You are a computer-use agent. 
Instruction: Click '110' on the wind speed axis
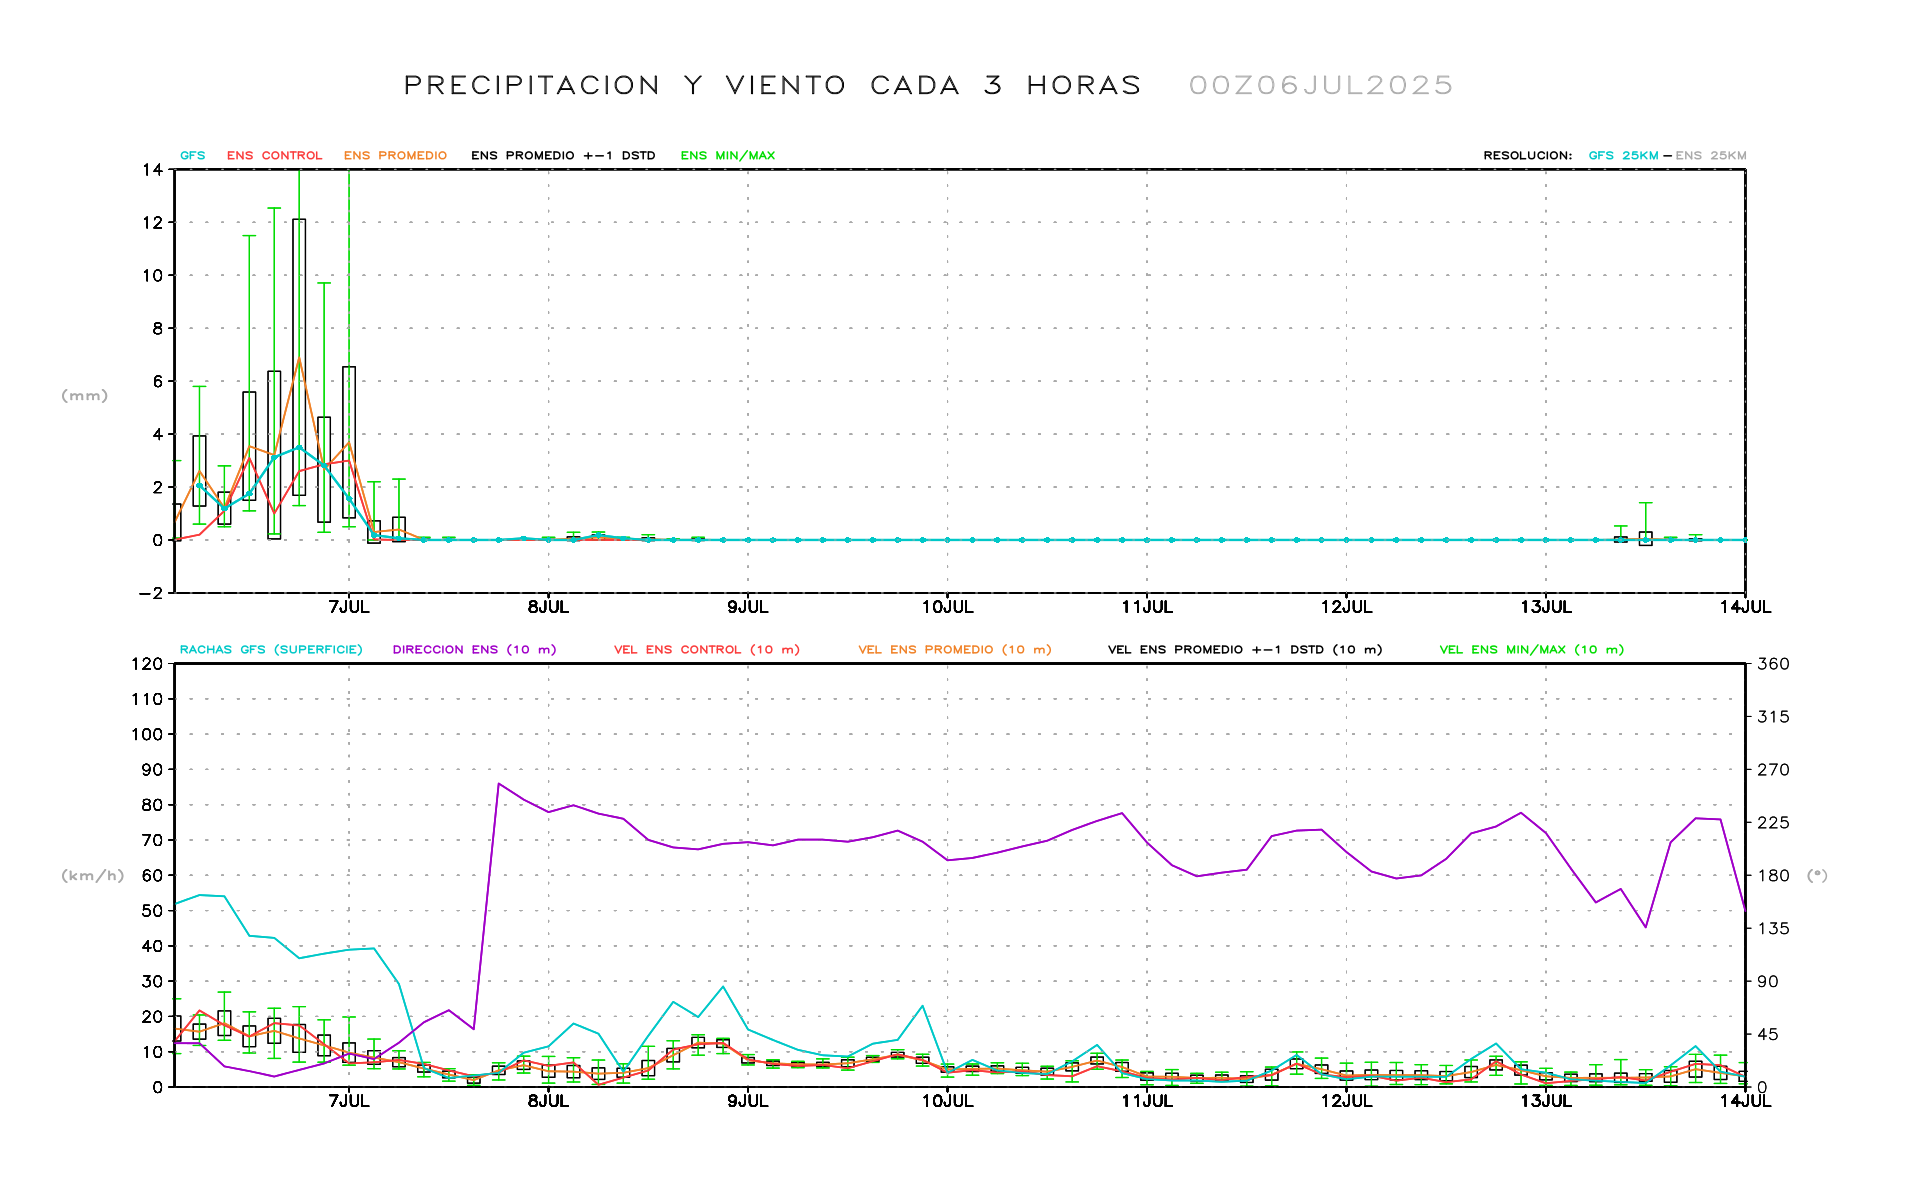(147, 699)
